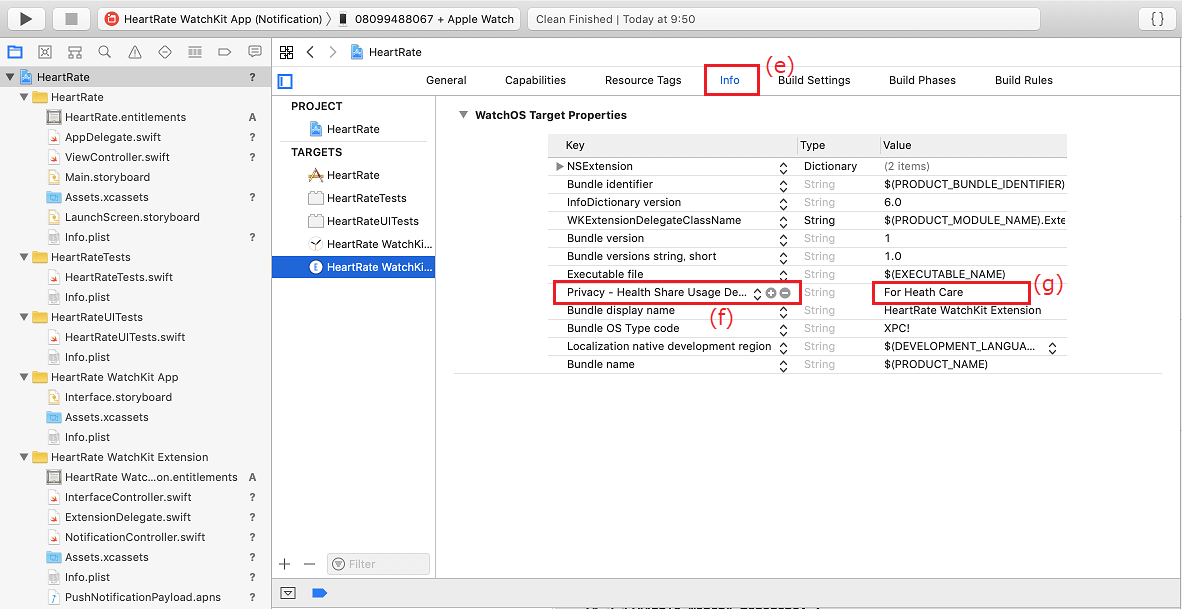Click the Run (play) button
The width and height of the screenshot is (1182, 609).
pyautogui.click(x=27, y=19)
